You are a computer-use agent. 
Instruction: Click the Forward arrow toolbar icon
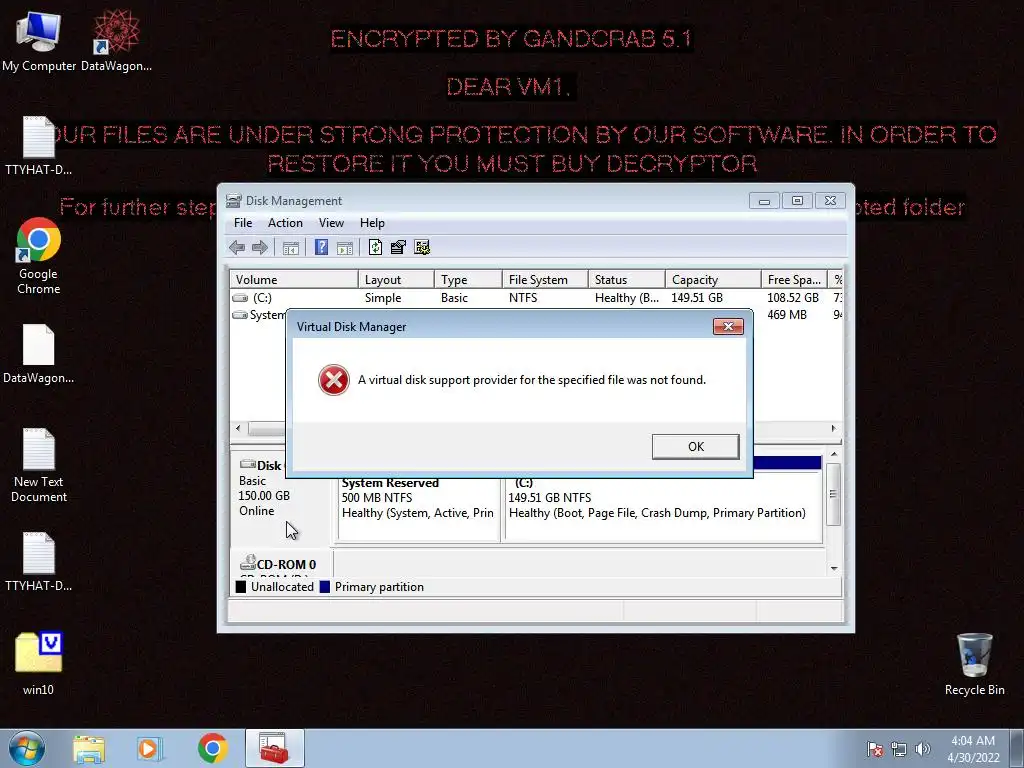(260, 248)
